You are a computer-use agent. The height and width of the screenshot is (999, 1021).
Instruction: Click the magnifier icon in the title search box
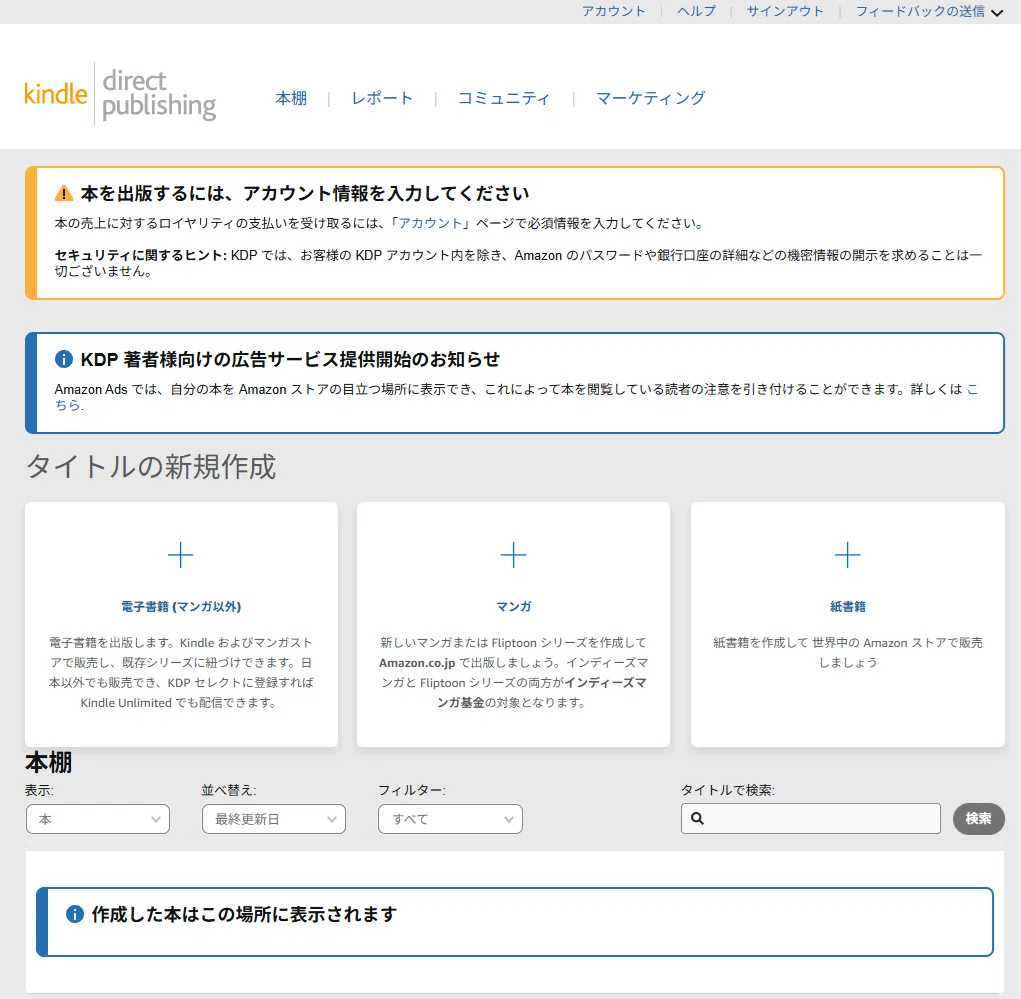[697, 819]
